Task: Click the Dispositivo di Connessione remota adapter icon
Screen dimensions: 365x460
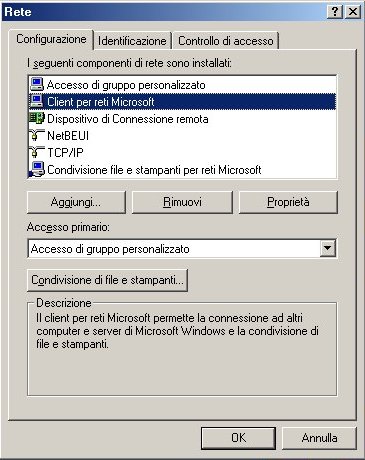Action: click(37, 118)
